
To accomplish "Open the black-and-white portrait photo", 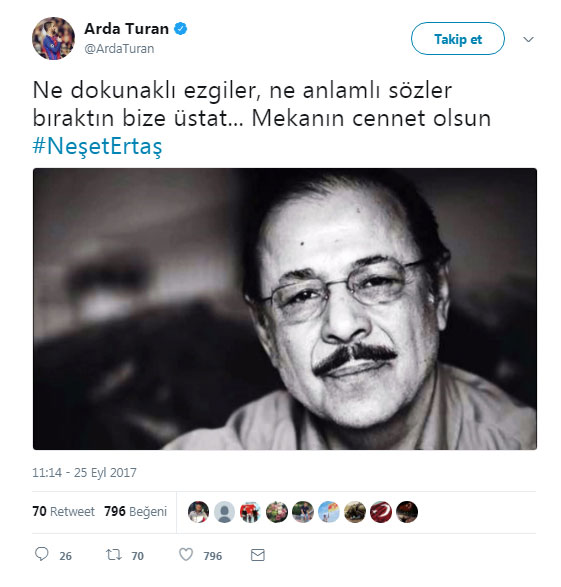I will (285, 309).
